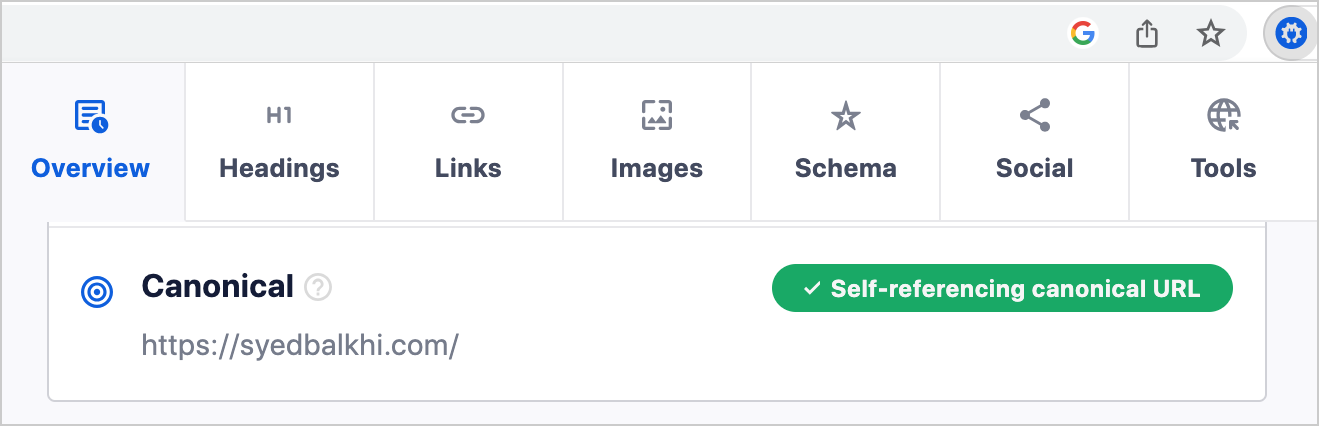The width and height of the screenshot is (1319, 426).
Task: Open the blue gear SEO extension icon
Action: coord(1292,35)
